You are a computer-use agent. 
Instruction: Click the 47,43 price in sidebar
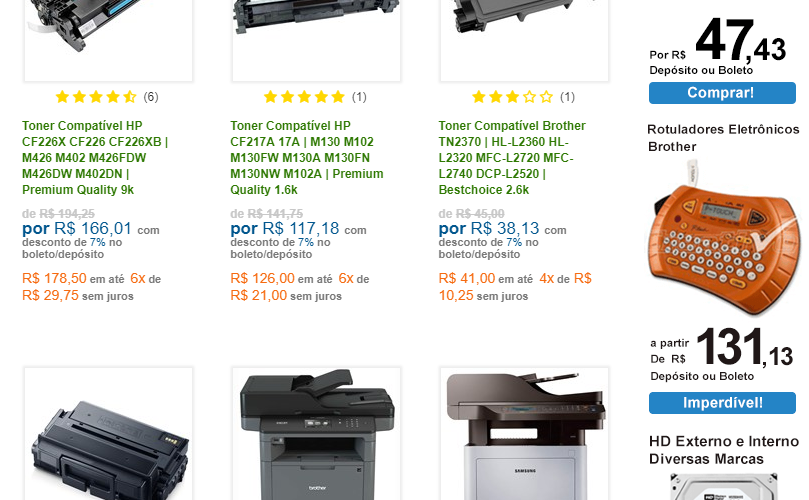click(740, 40)
